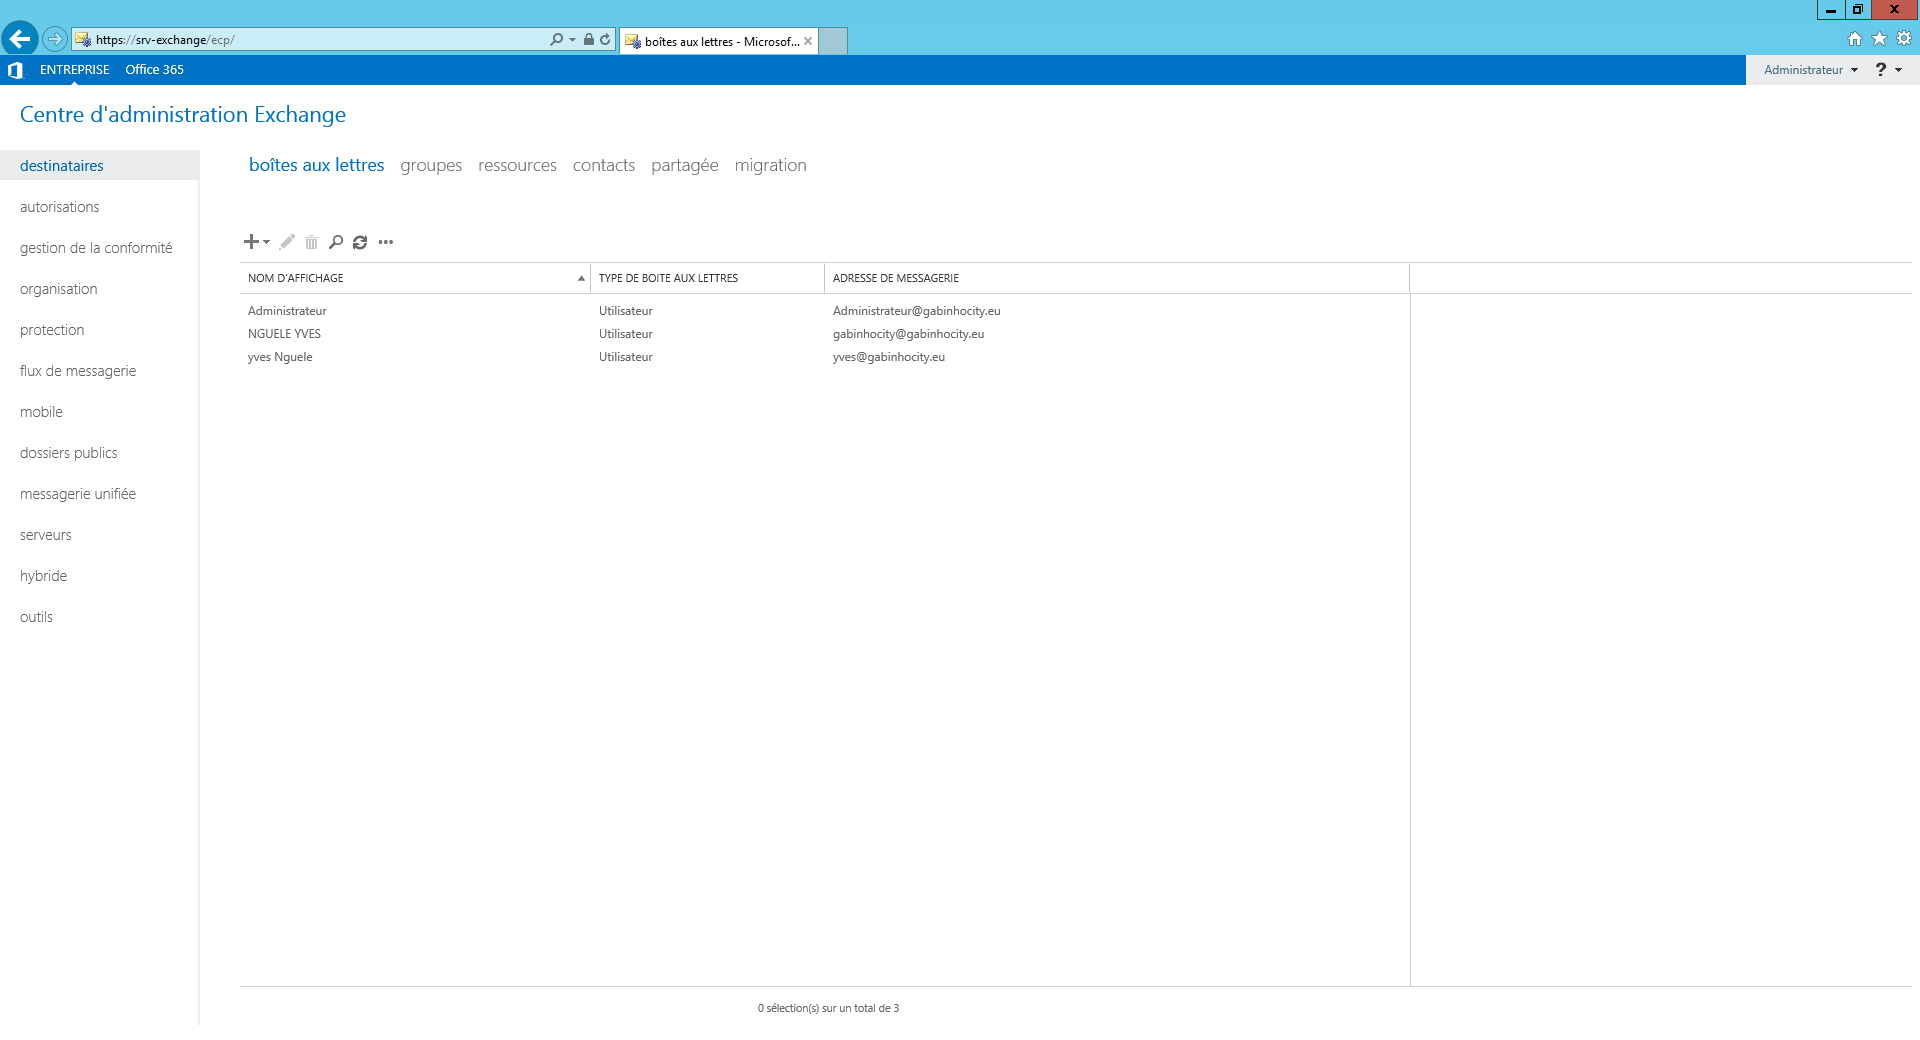
Task: Click the browser page refresh icon
Action: coord(605,39)
